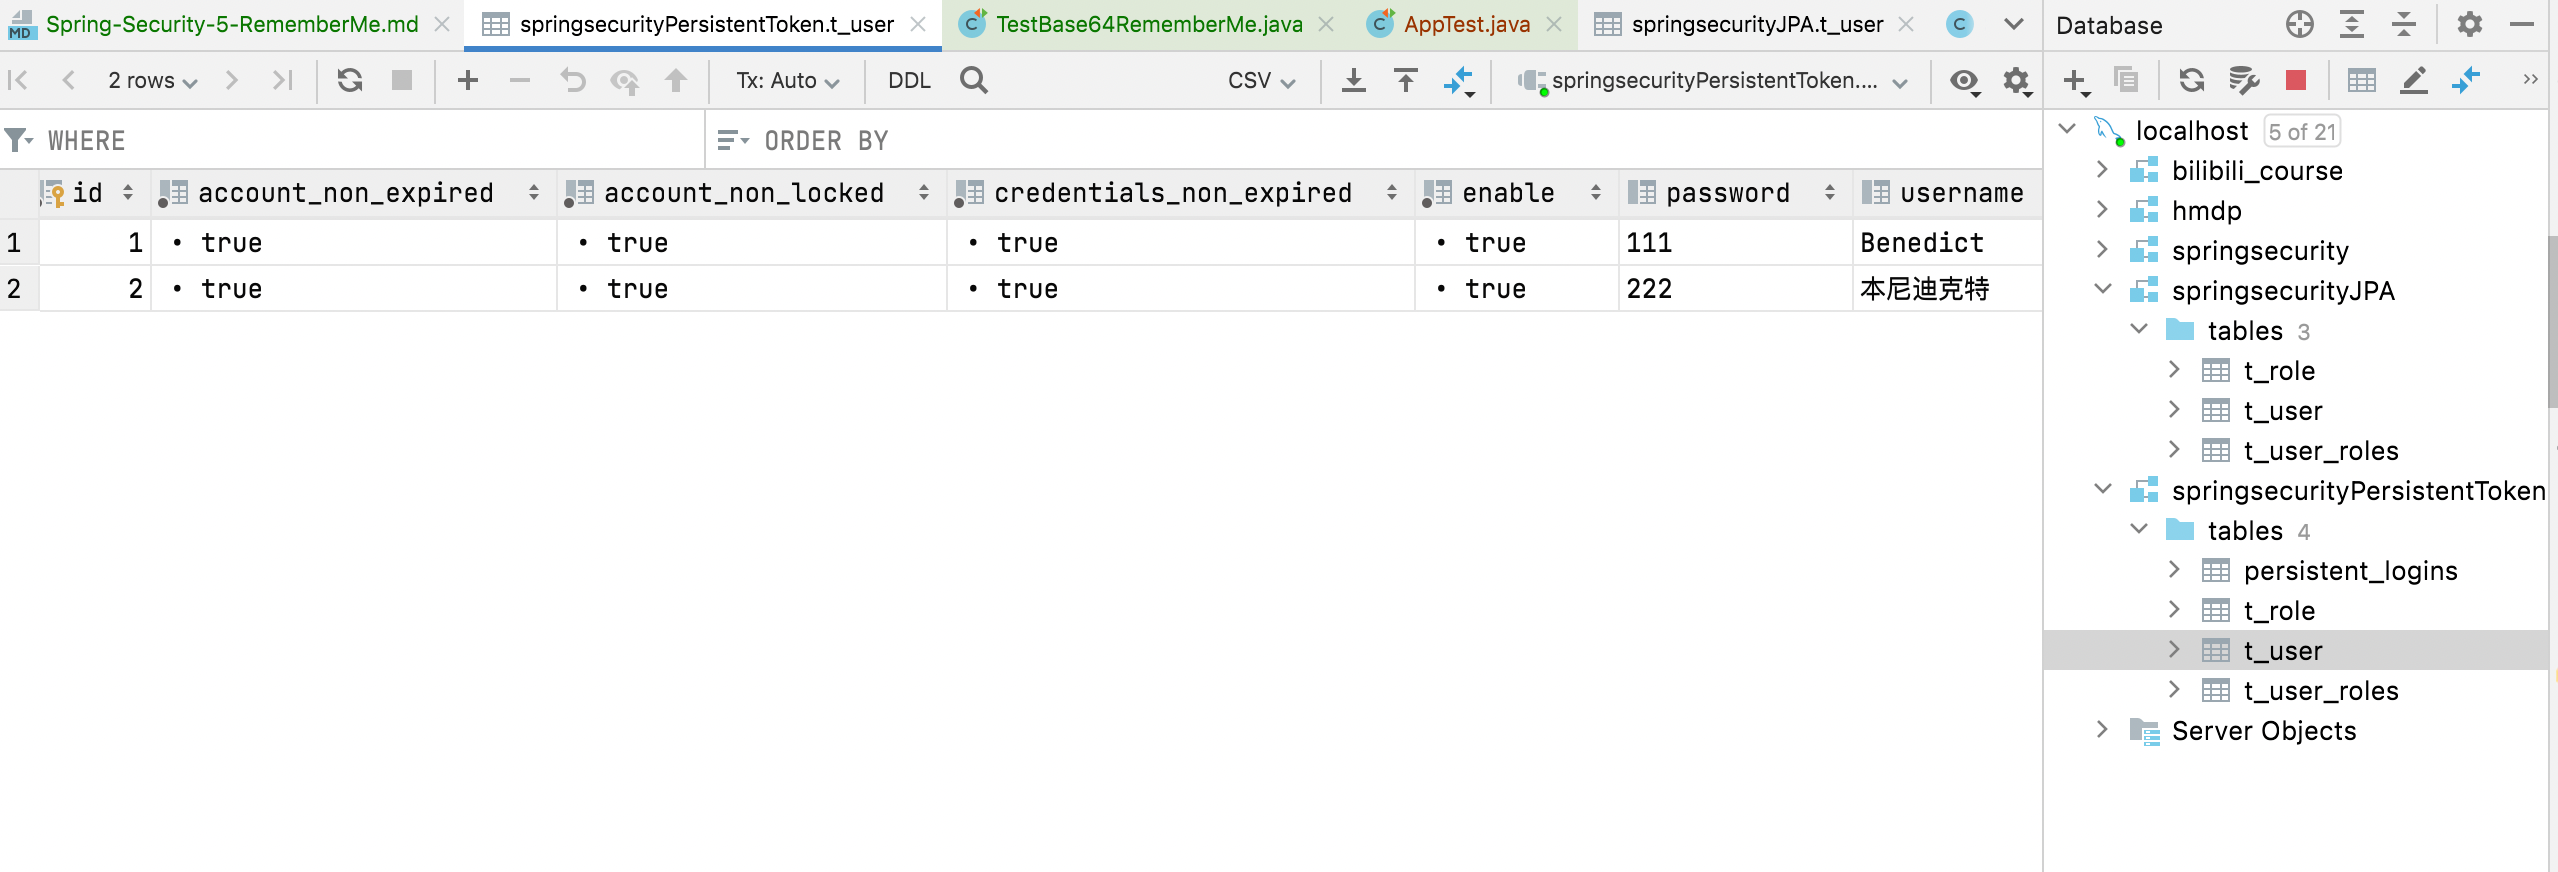Click the DDL button

point(908,81)
